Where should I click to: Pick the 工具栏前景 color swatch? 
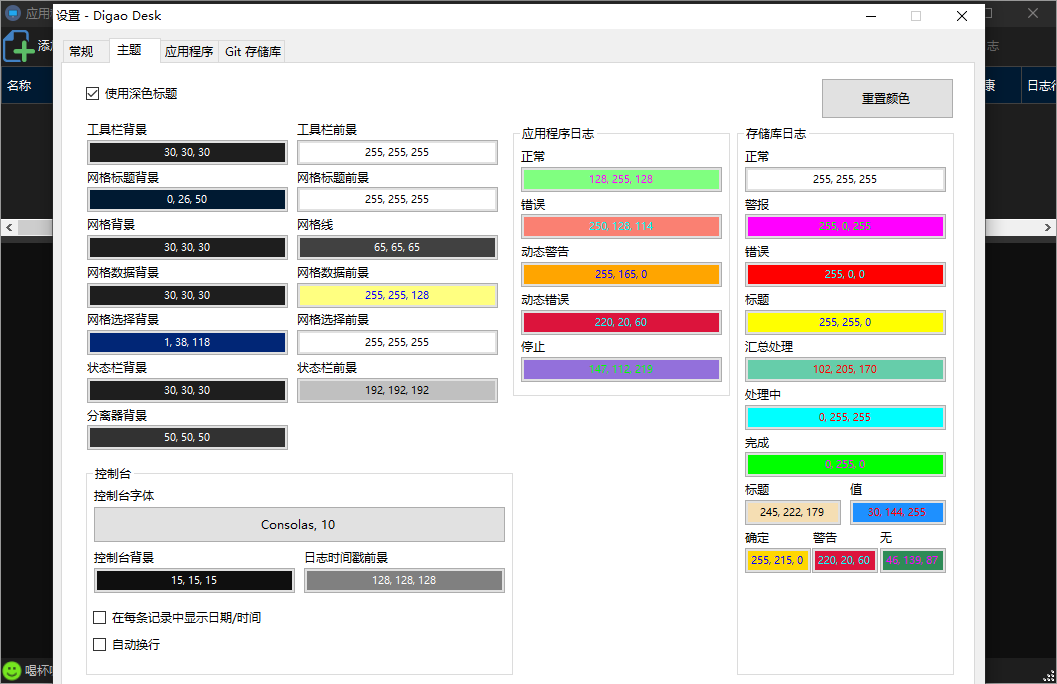coord(397,152)
